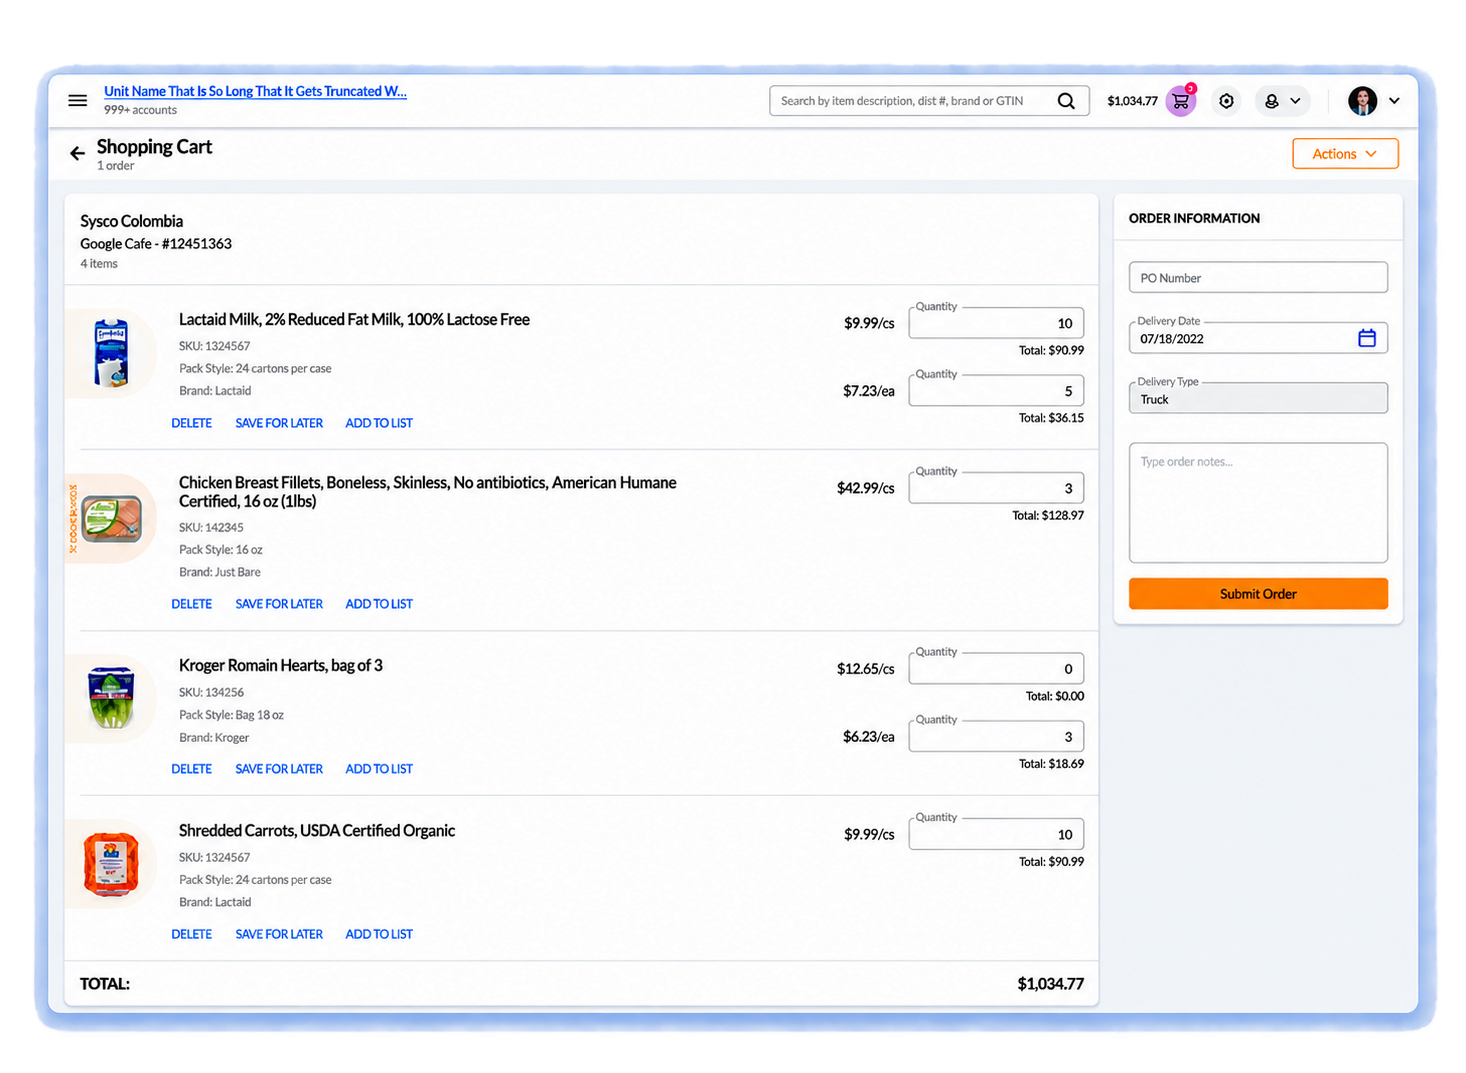Click the Shredded Carrots product title
Image resolution: width=1466 pixels, height=1073 pixels.
point(316,830)
